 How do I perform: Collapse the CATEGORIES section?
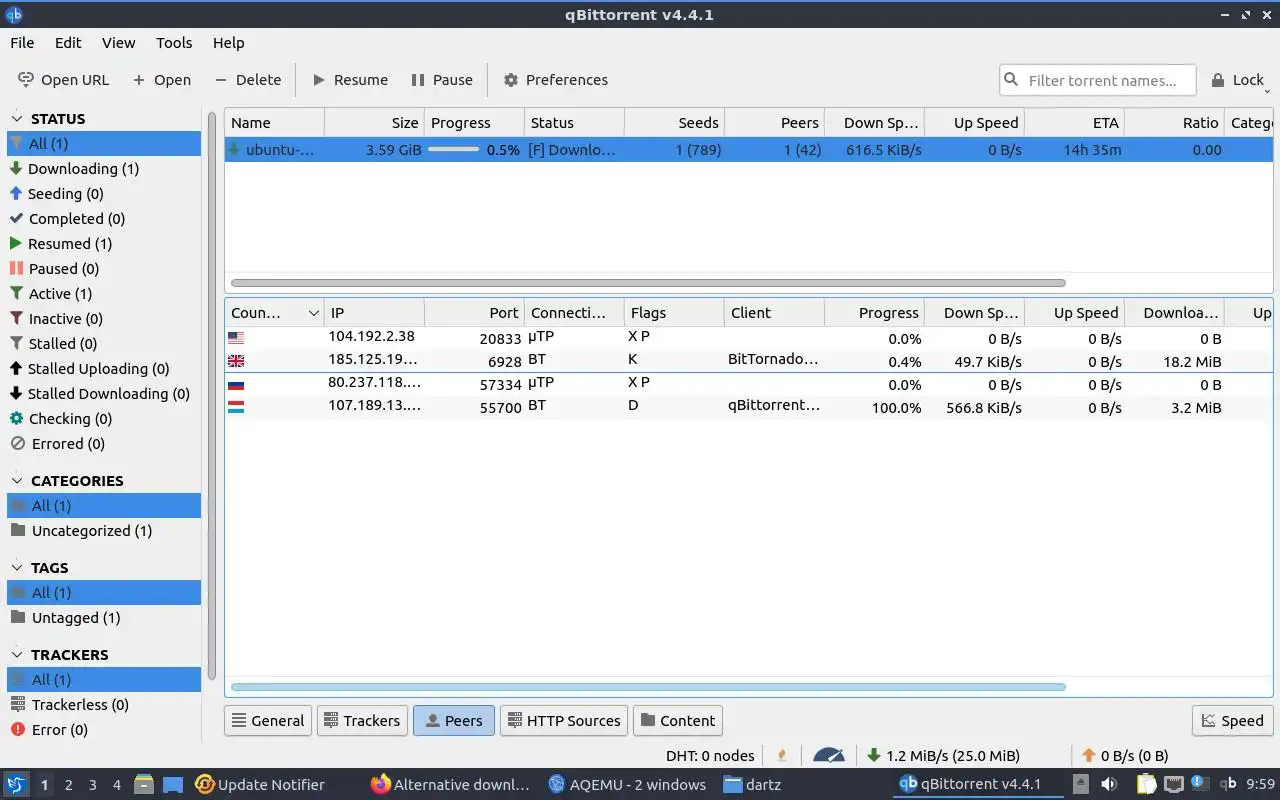point(17,480)
